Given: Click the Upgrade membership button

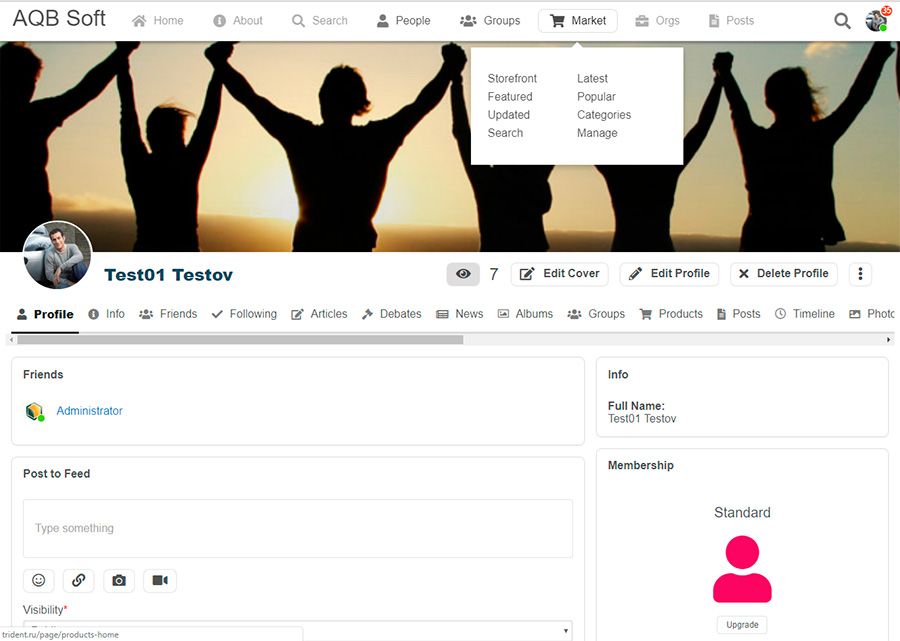Looking at the screenshot, I should 742,625.
